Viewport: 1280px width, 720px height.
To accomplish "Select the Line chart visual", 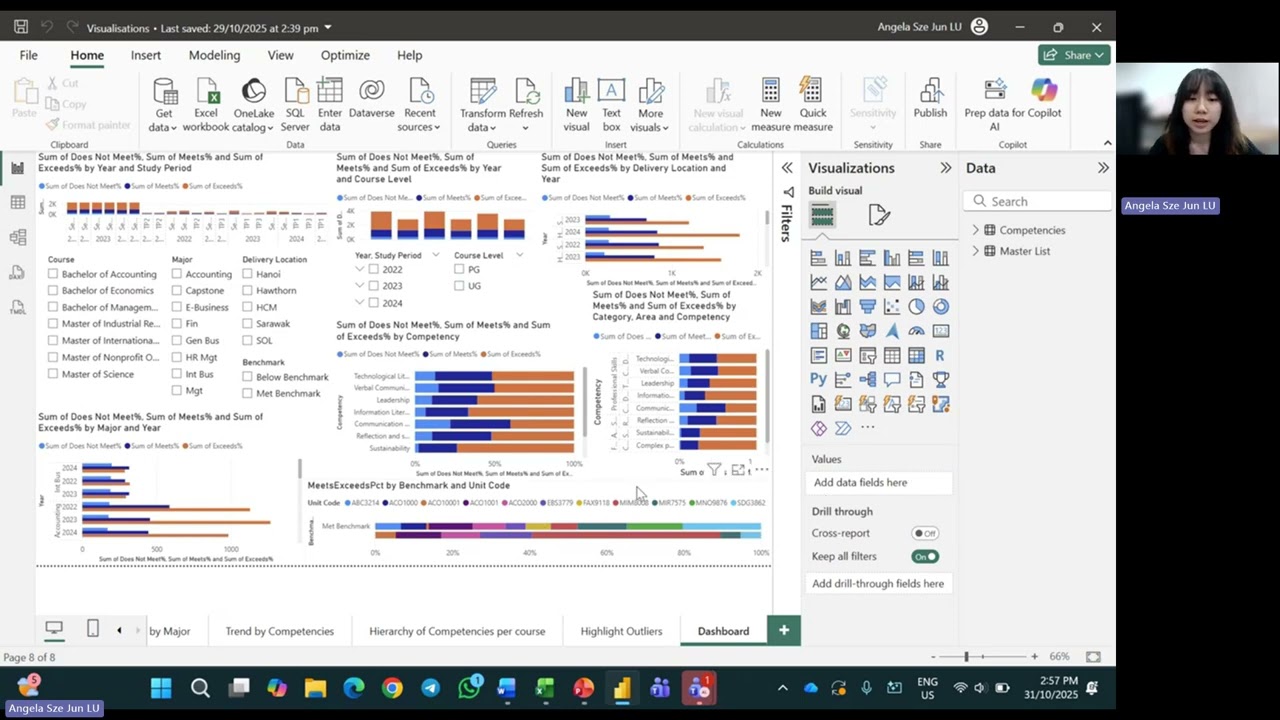I will [x=818, y=282].
